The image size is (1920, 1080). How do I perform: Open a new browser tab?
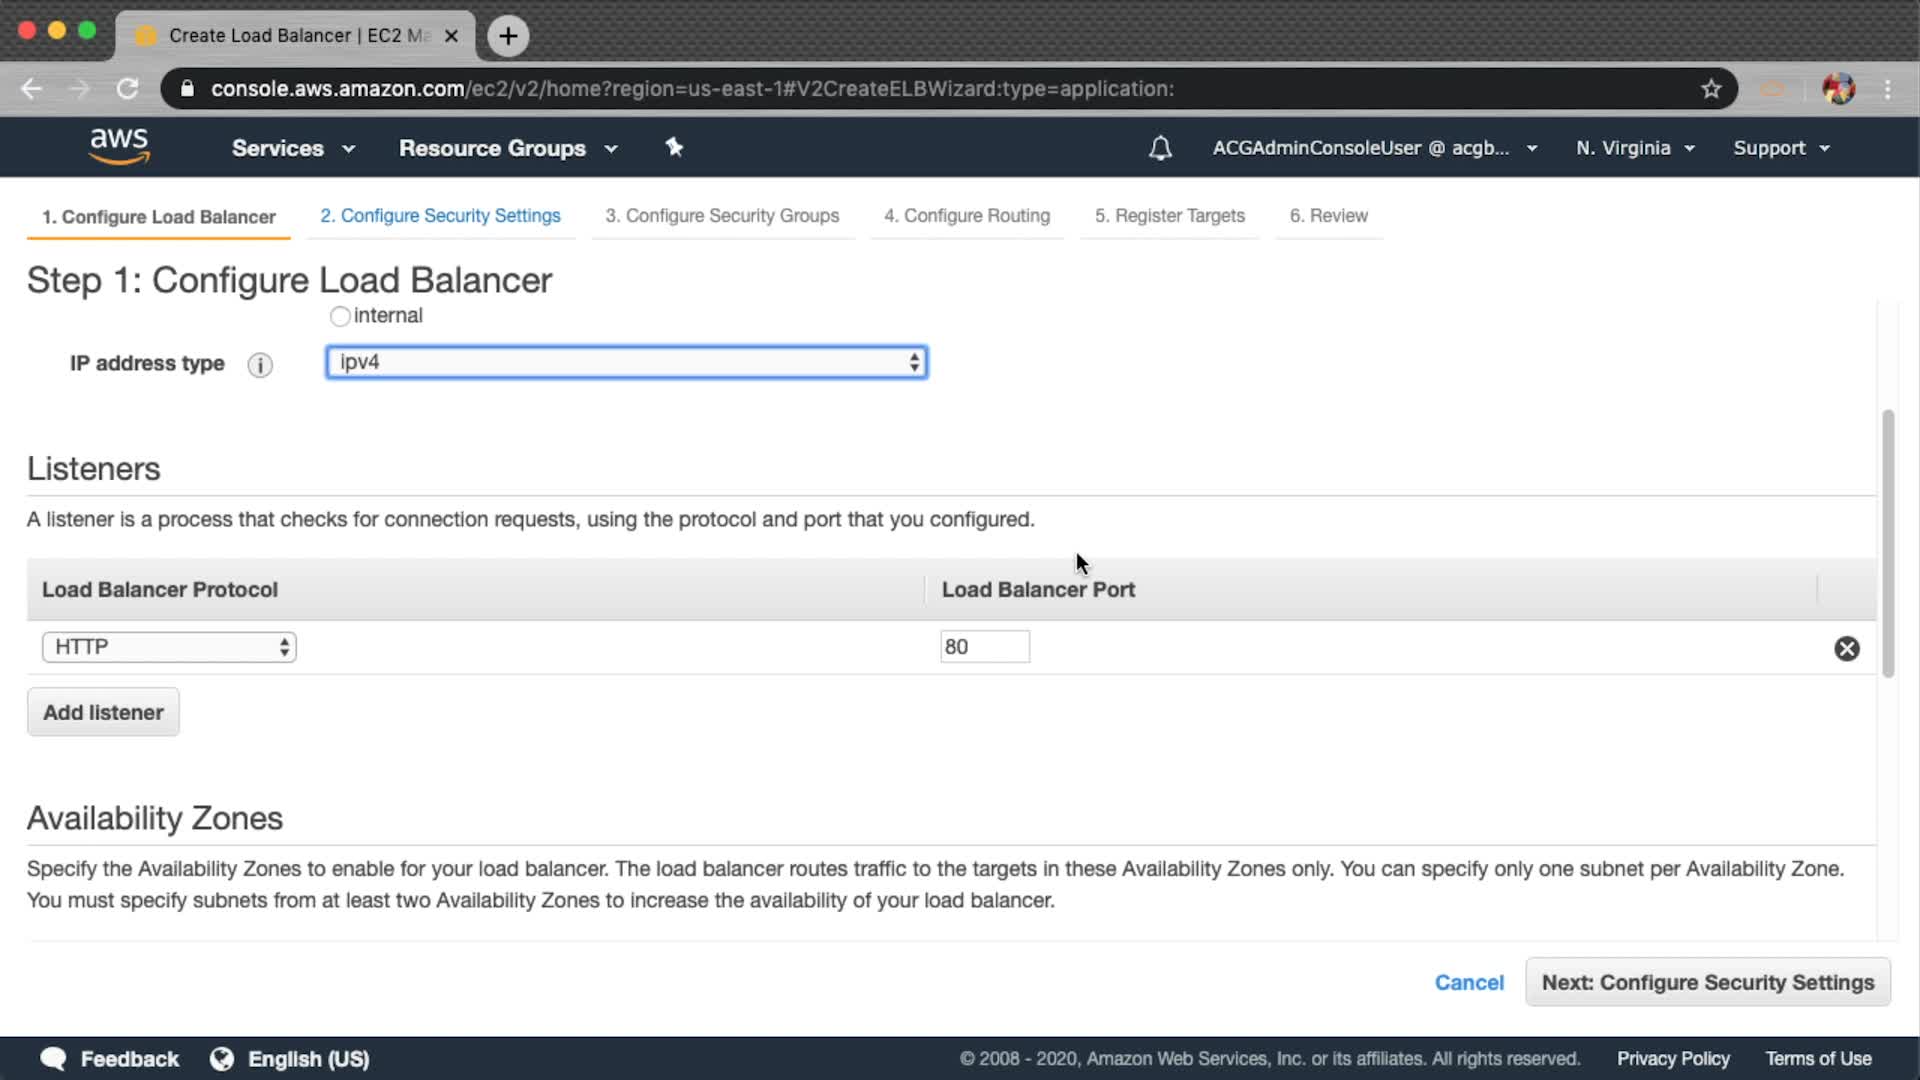click(508, 36)
